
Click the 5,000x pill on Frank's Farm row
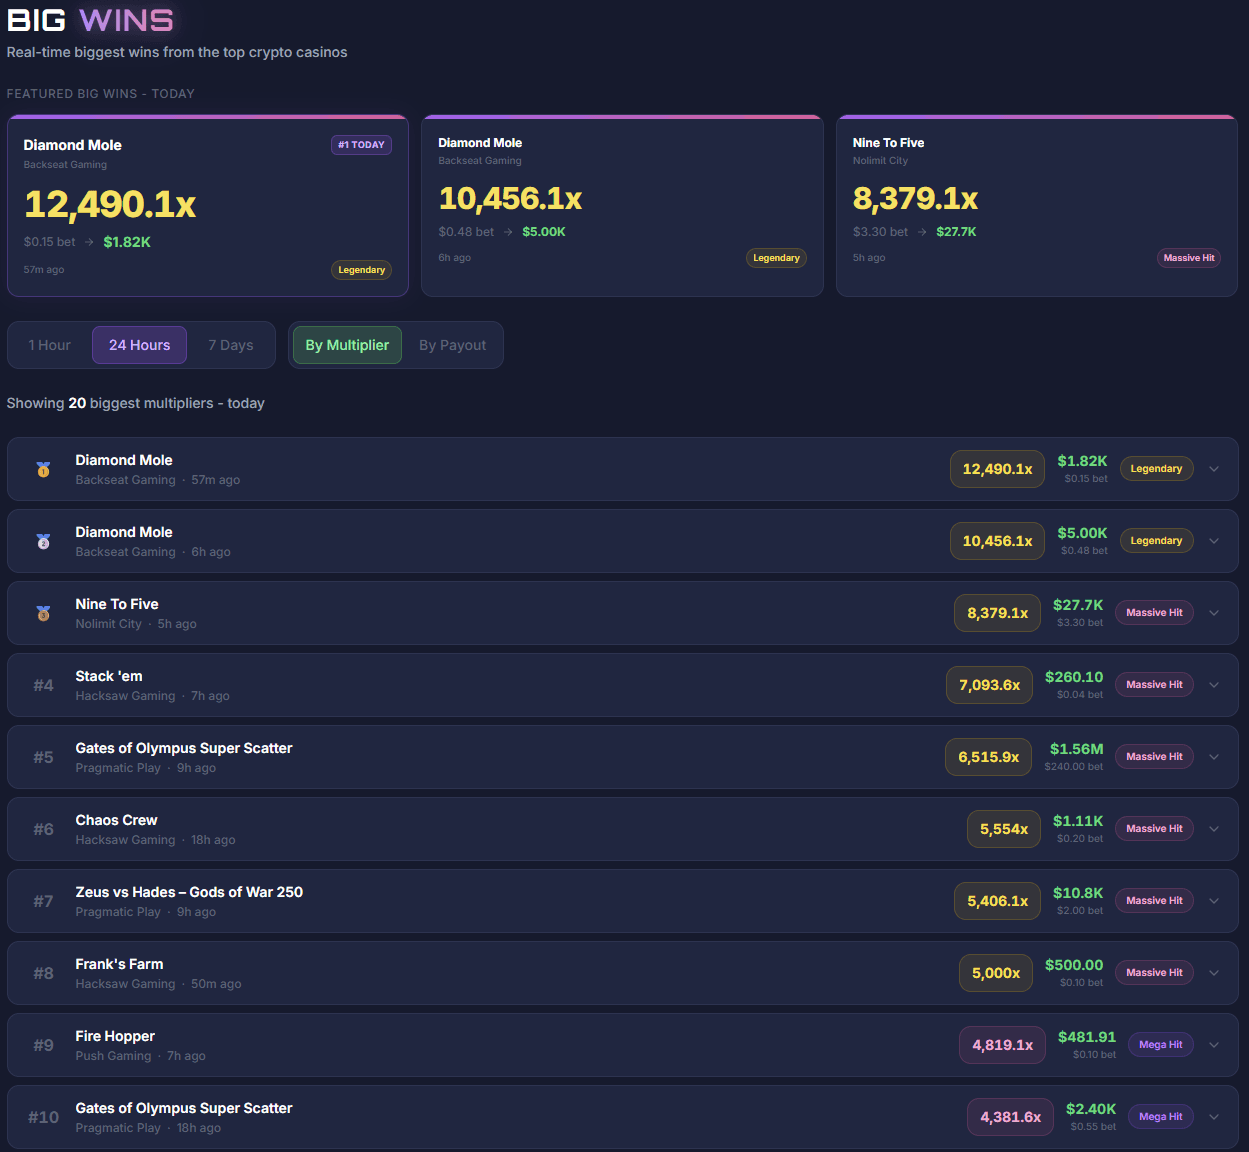(x=995, y=972)
